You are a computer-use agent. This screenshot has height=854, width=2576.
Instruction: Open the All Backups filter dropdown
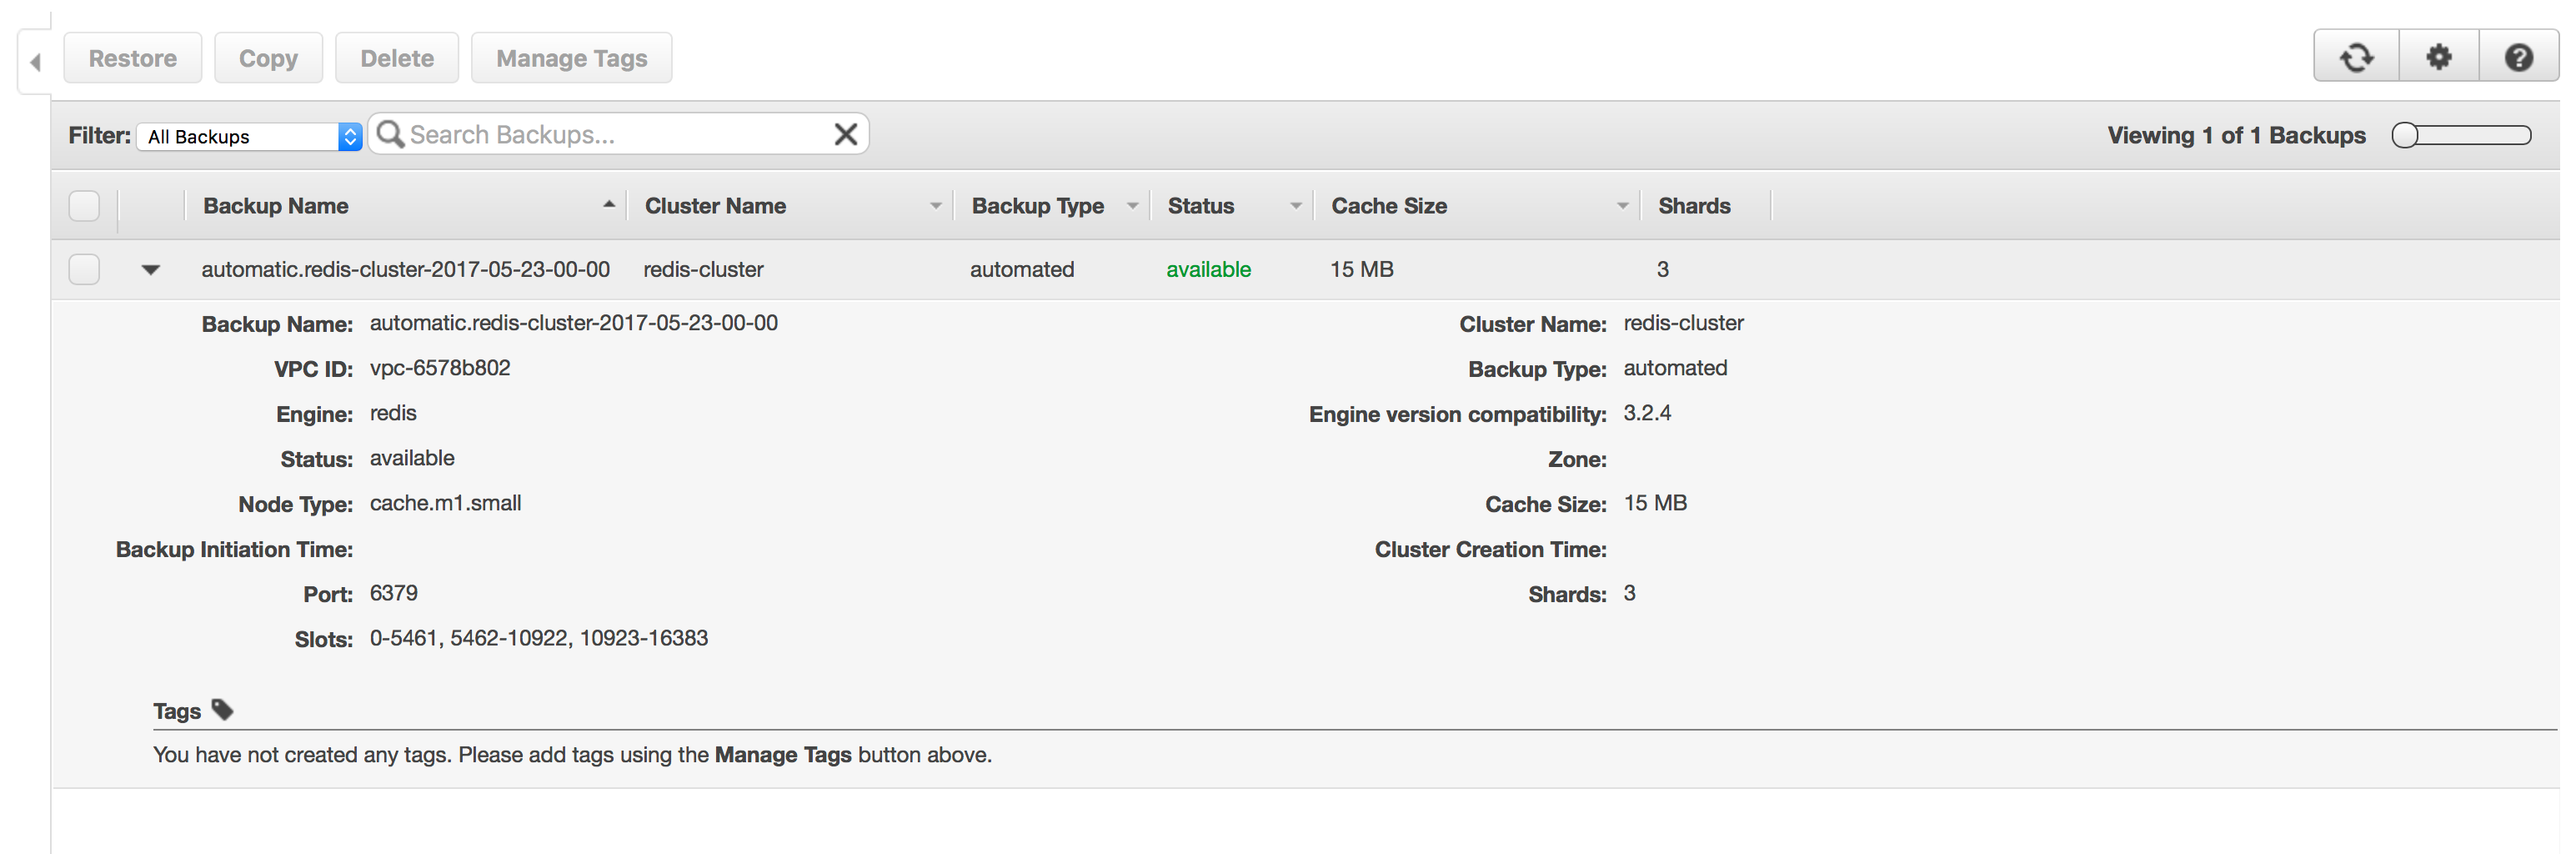point(250,136)
